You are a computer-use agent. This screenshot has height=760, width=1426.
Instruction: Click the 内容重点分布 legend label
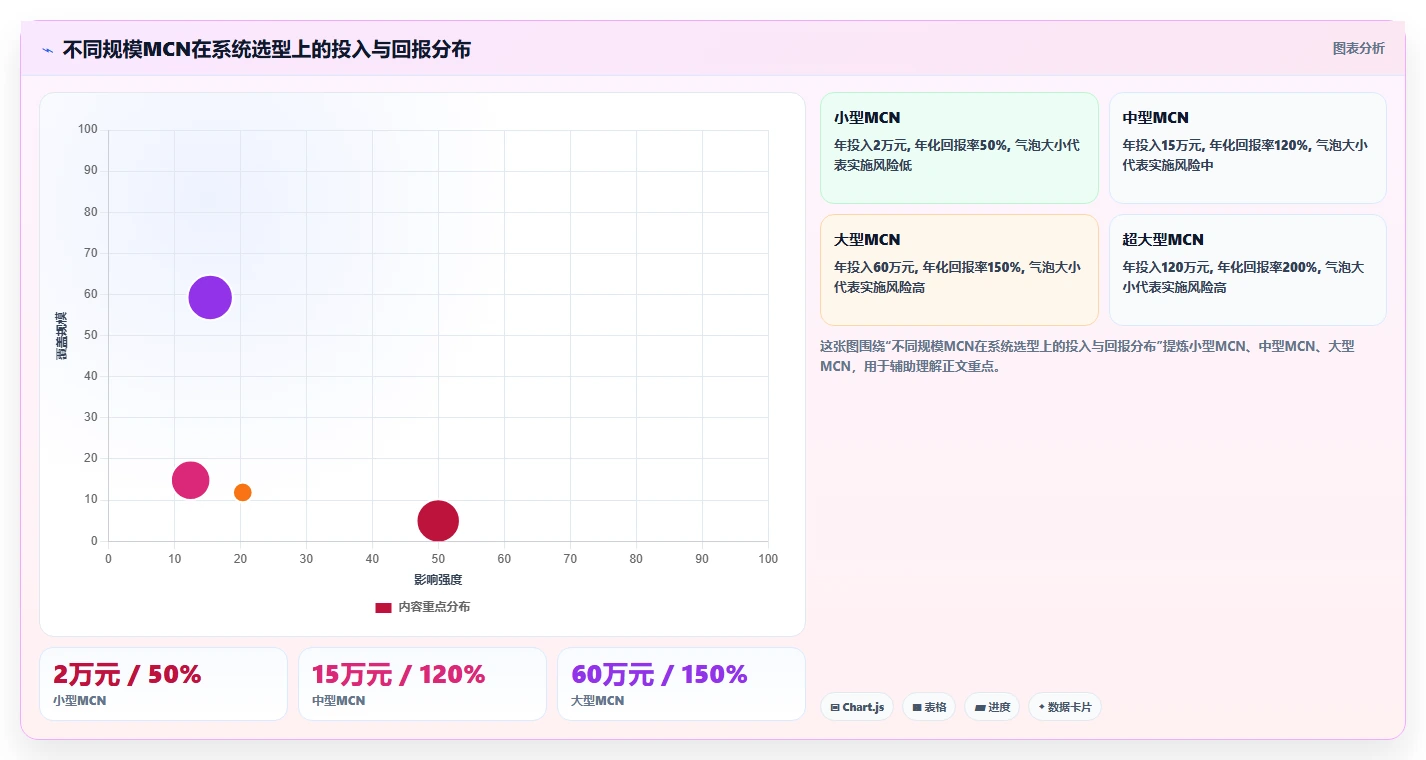click(434, 607)
